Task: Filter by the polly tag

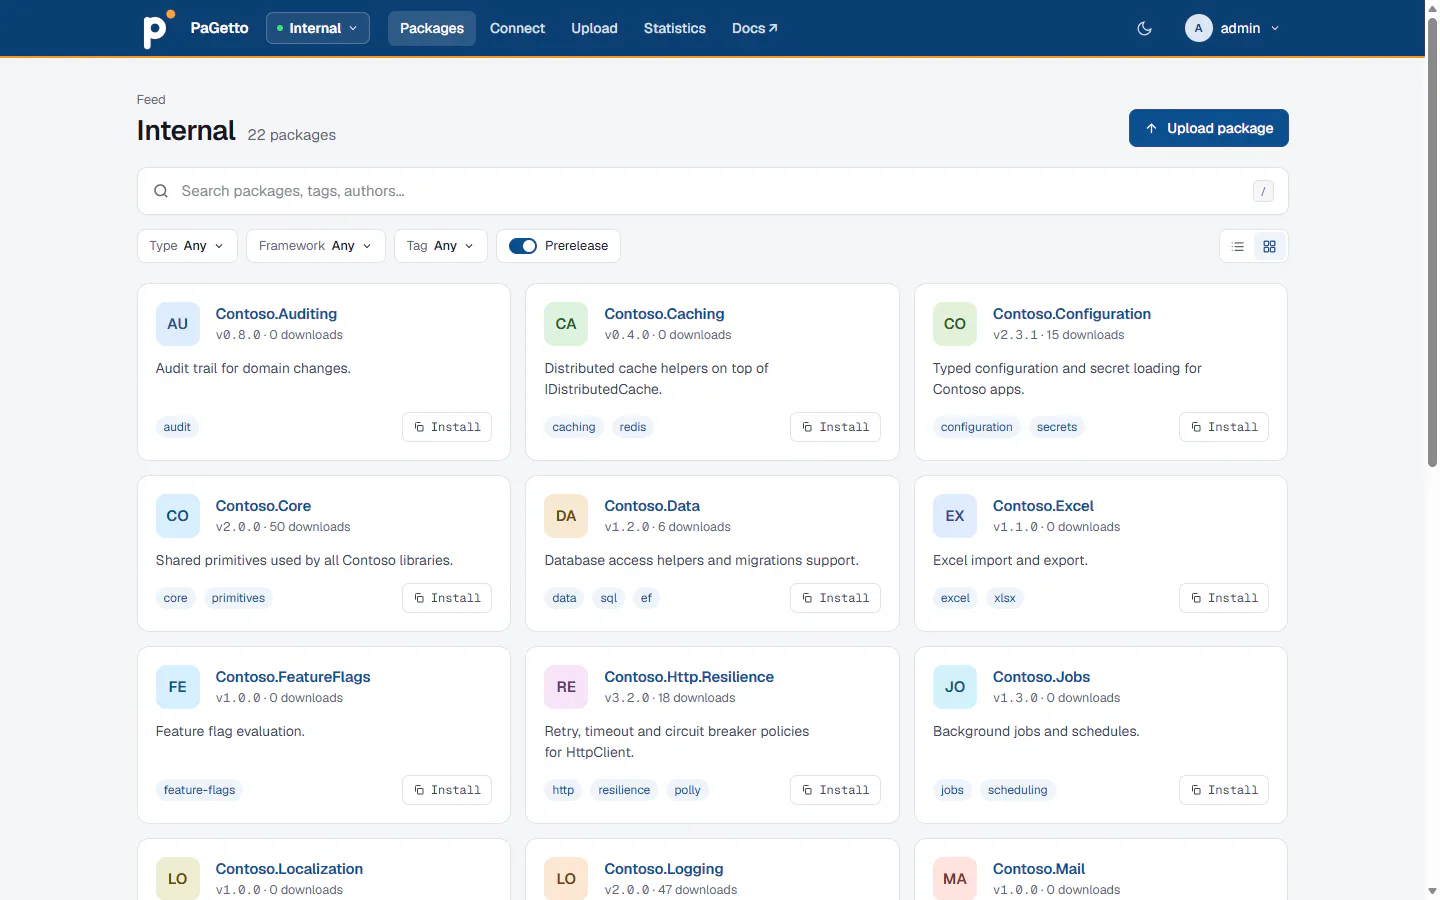Action: 688,790
